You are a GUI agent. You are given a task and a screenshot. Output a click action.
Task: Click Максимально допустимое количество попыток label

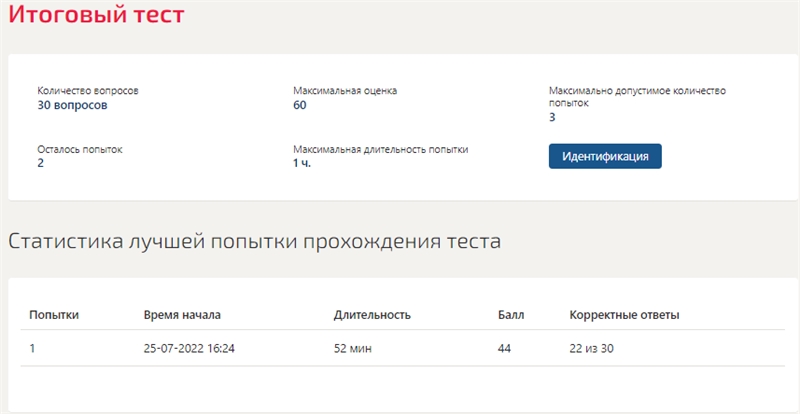tap(637, 96)
